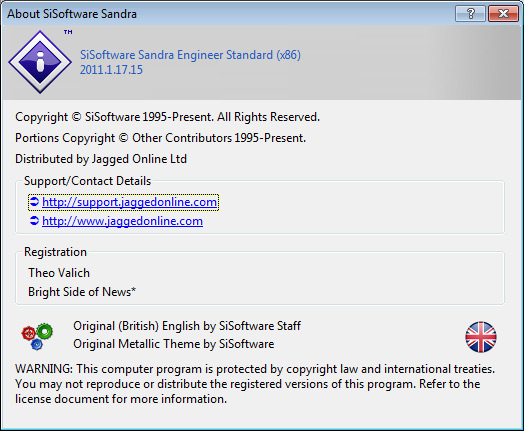Click the gears theme icon

click(37, 336)
